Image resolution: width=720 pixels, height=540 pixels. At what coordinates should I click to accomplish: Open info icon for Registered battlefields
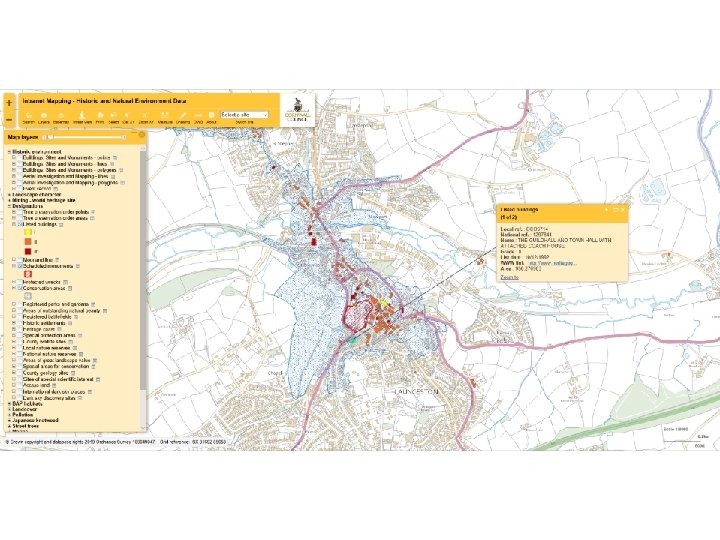[x=76, y=317]
